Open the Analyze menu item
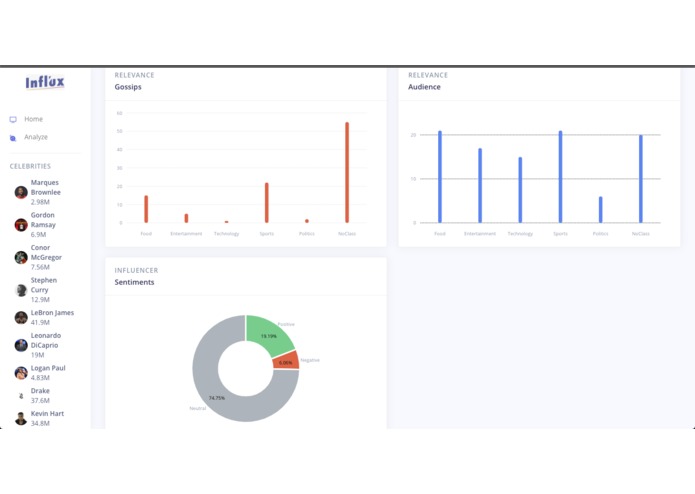Image resolution: width=695 pixels, height=494 pixels. 35,137
